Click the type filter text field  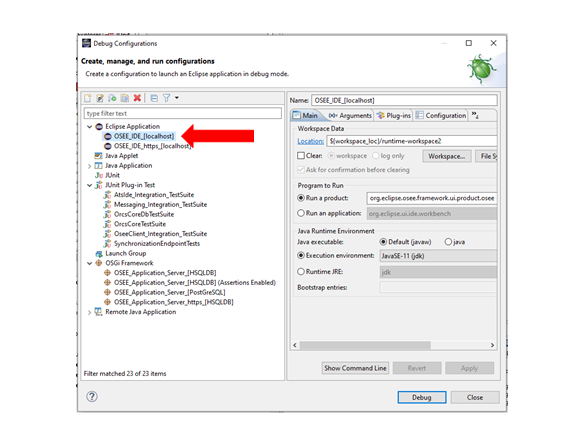(x=183, y=113)
